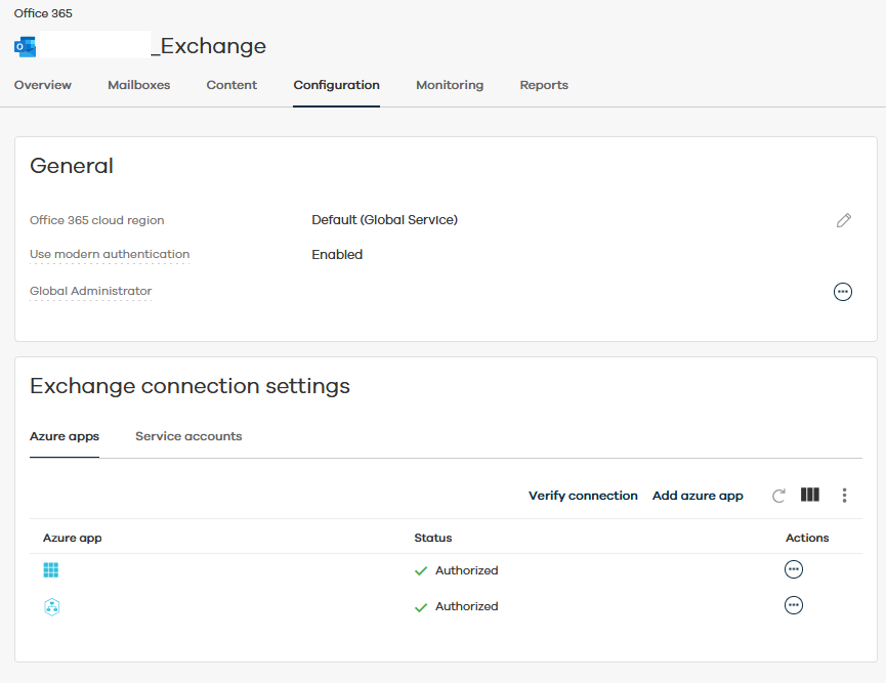Click the Outlook Exchange app icon

pyautogui.click(x=25, y=46)
